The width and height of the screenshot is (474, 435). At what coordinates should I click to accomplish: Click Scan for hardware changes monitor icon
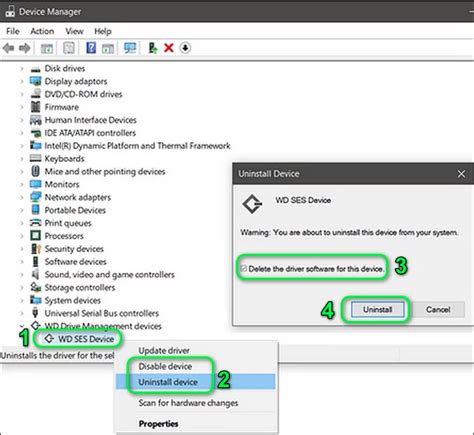pyautogui.click(x=130, y=48)
